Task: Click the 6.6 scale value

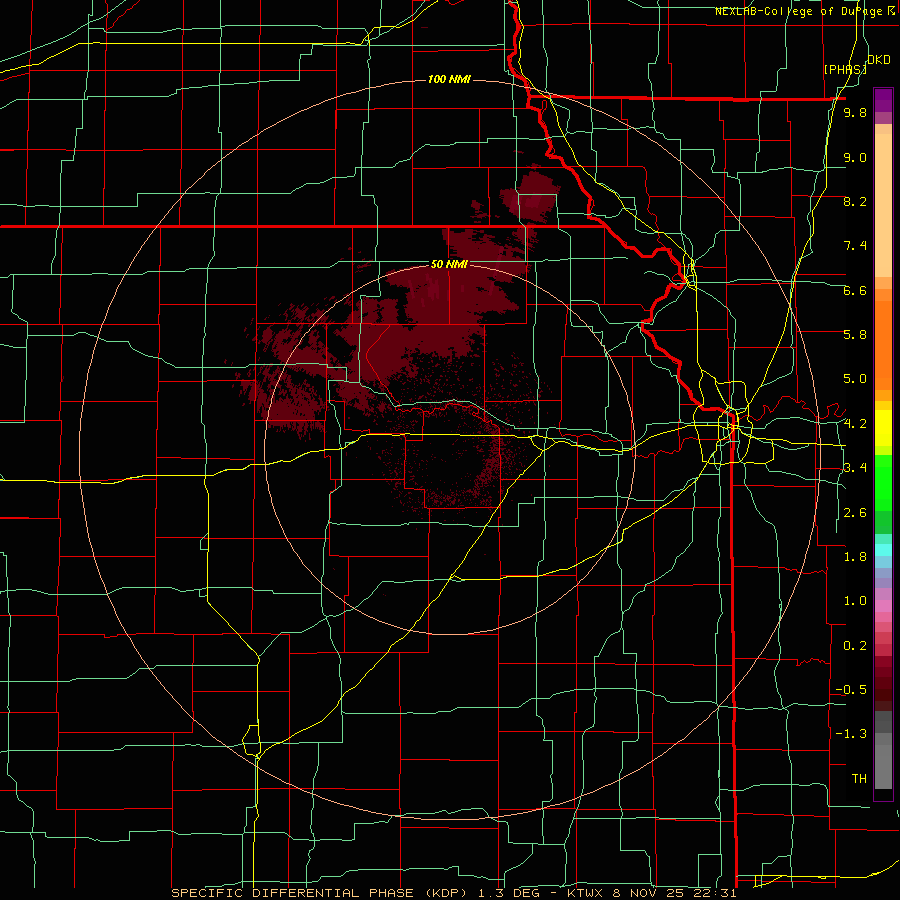Action: [855, 290]
